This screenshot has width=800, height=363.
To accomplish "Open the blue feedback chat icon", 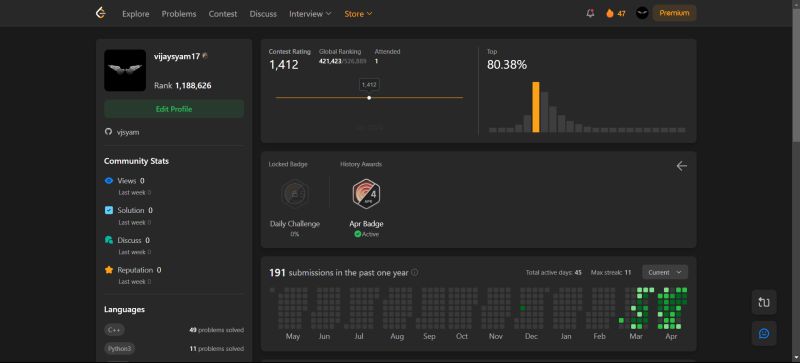I will pyautogui.click(x=764, y=333).
